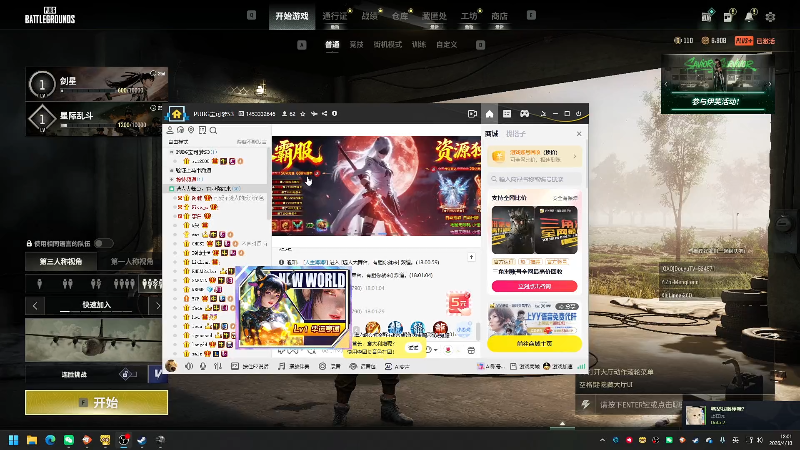The height and width of the screenshot is (450, 800).
Task: Open the music note accompaniment item in the YY bar
Action: [x=293, y=366]
